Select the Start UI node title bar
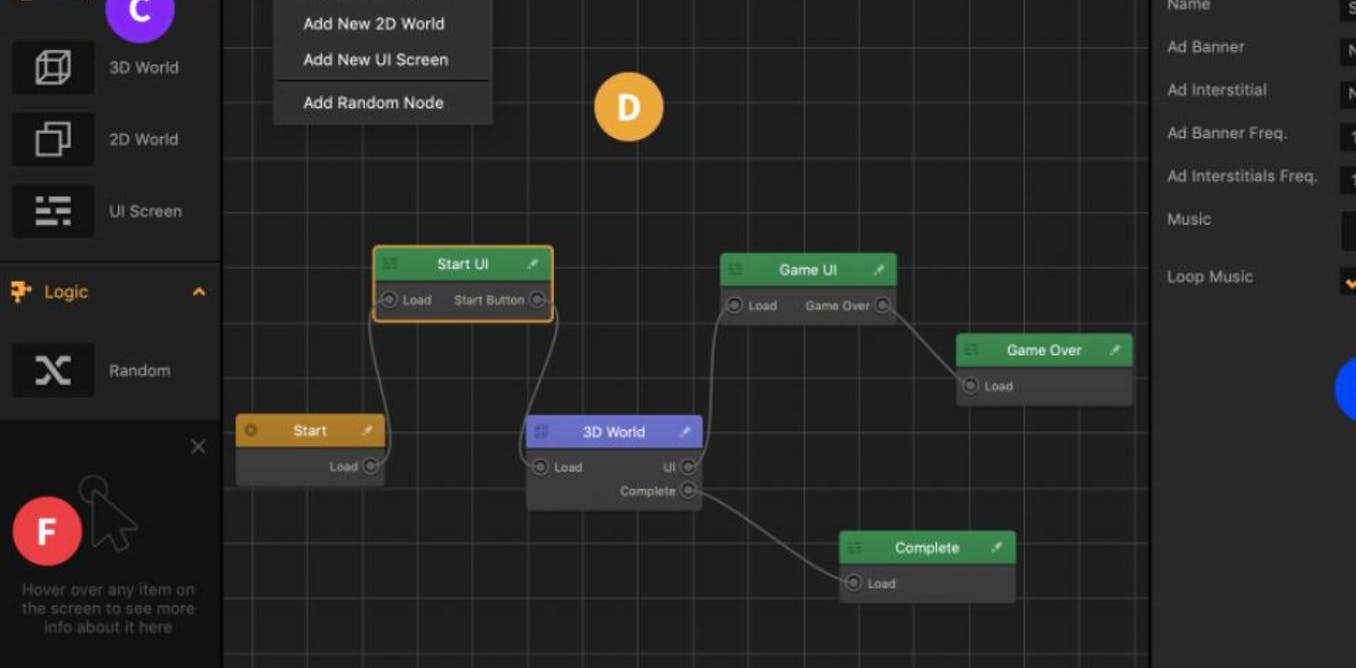1356x668 pixels. (463, 264)
